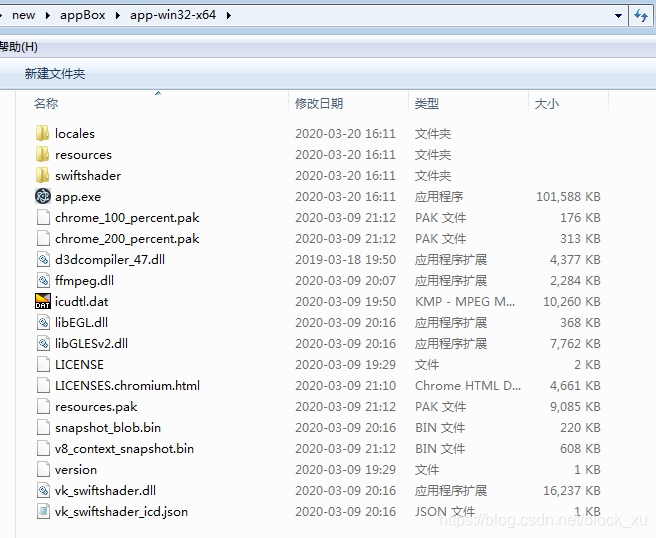Expand the arrow after appBox breadcrumb

point(118,15)
